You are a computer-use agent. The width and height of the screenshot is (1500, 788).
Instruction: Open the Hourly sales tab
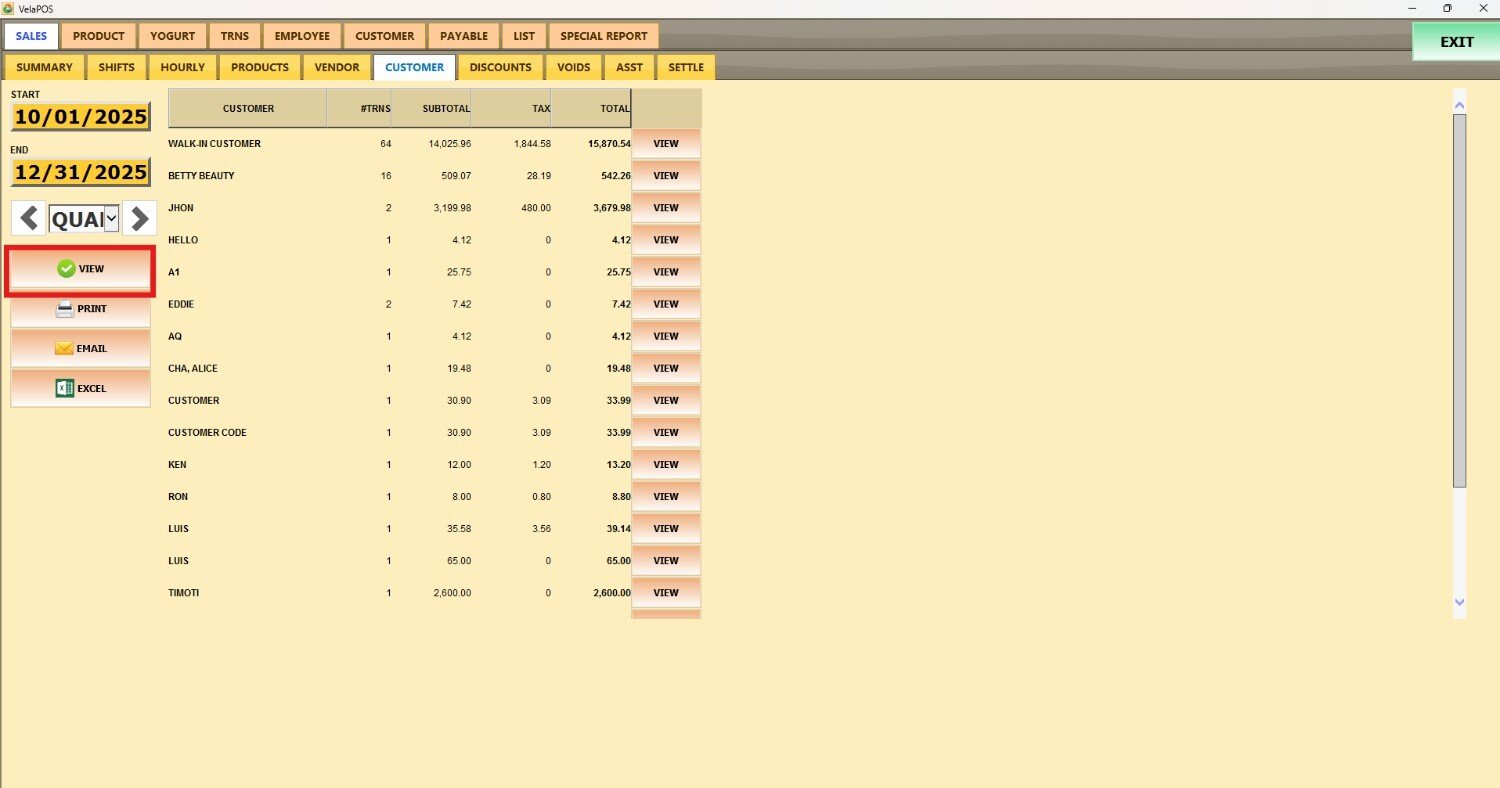(182, 68)
